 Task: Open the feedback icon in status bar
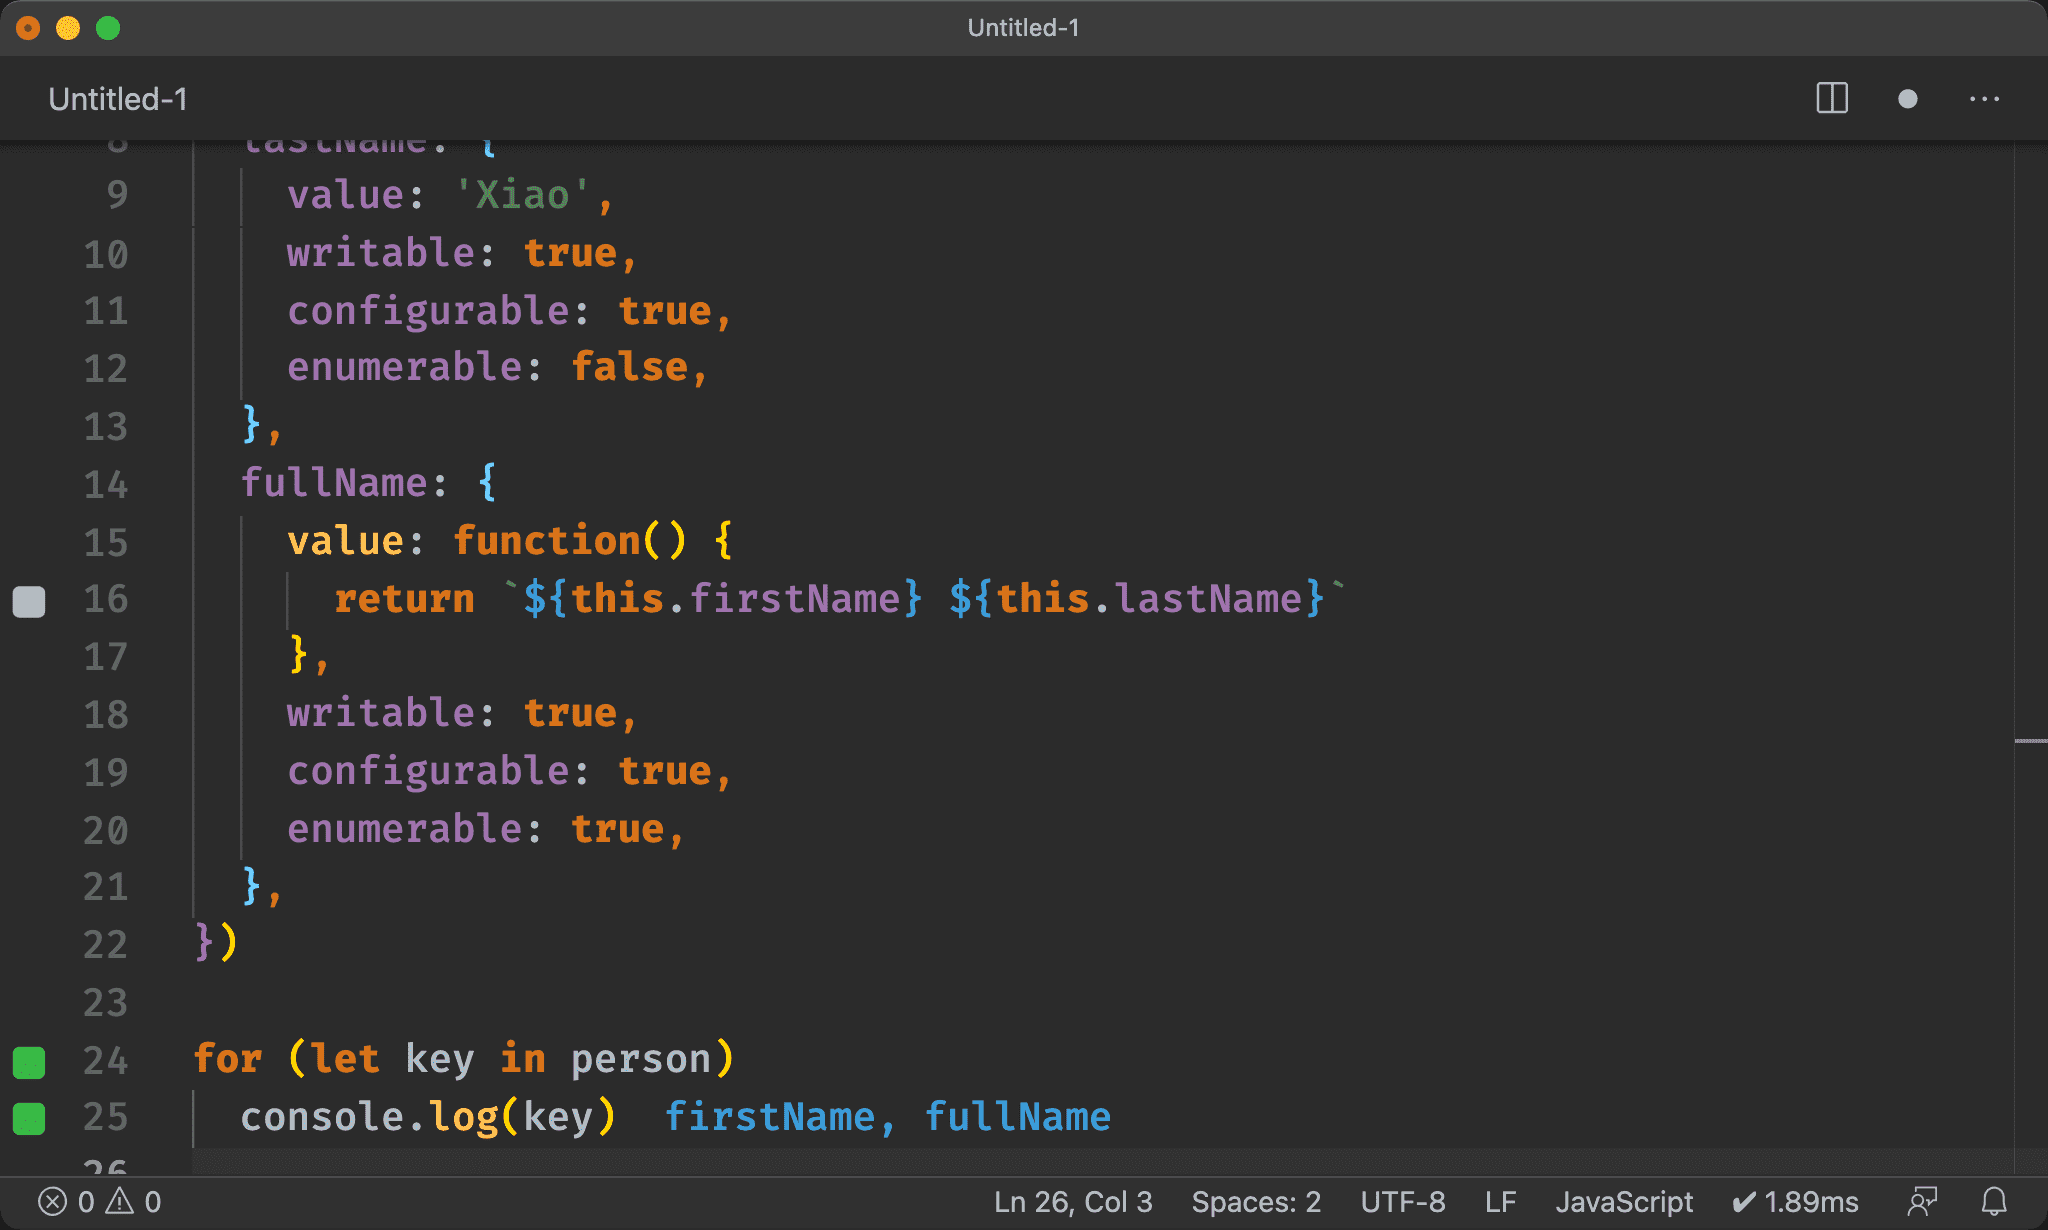point(1922,1201)
